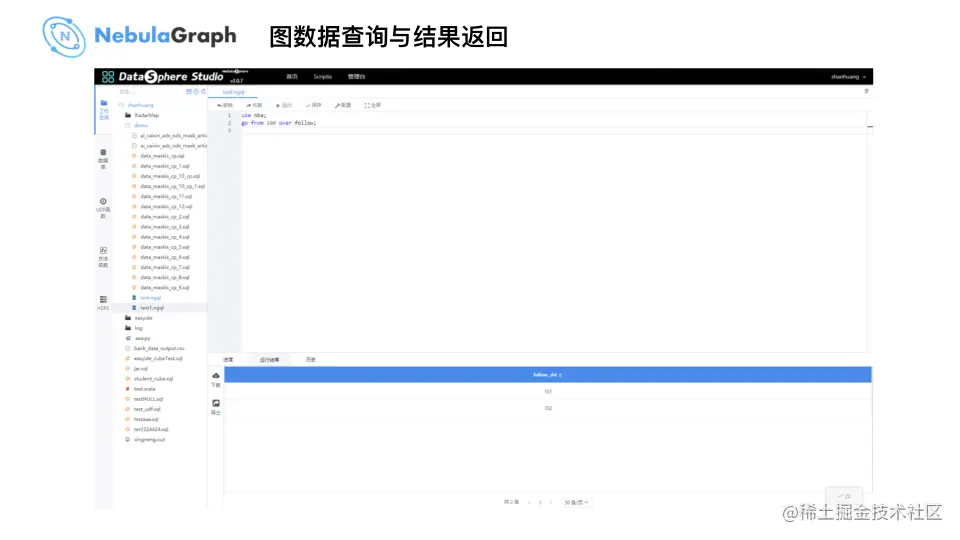Open the shanhuang user dropdown
960x540 pixels.
(848, 77)
